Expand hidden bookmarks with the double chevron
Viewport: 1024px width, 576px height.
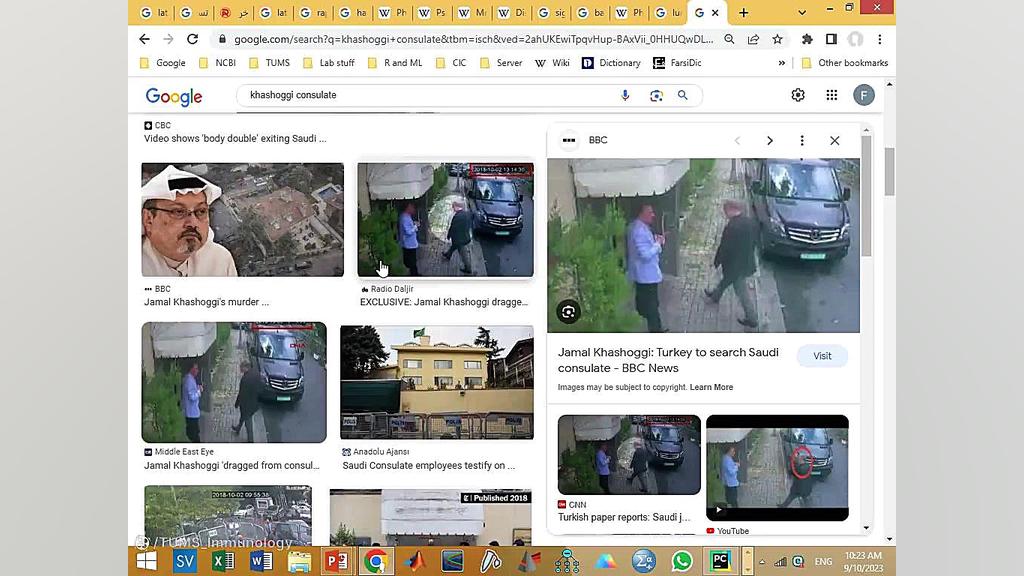click(782, 63)
